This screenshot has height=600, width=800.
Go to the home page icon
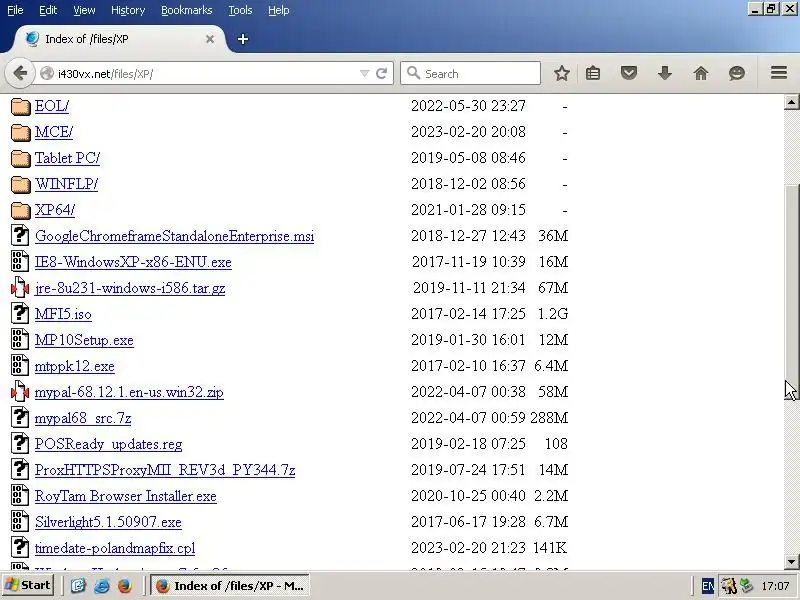pos(701,73)
